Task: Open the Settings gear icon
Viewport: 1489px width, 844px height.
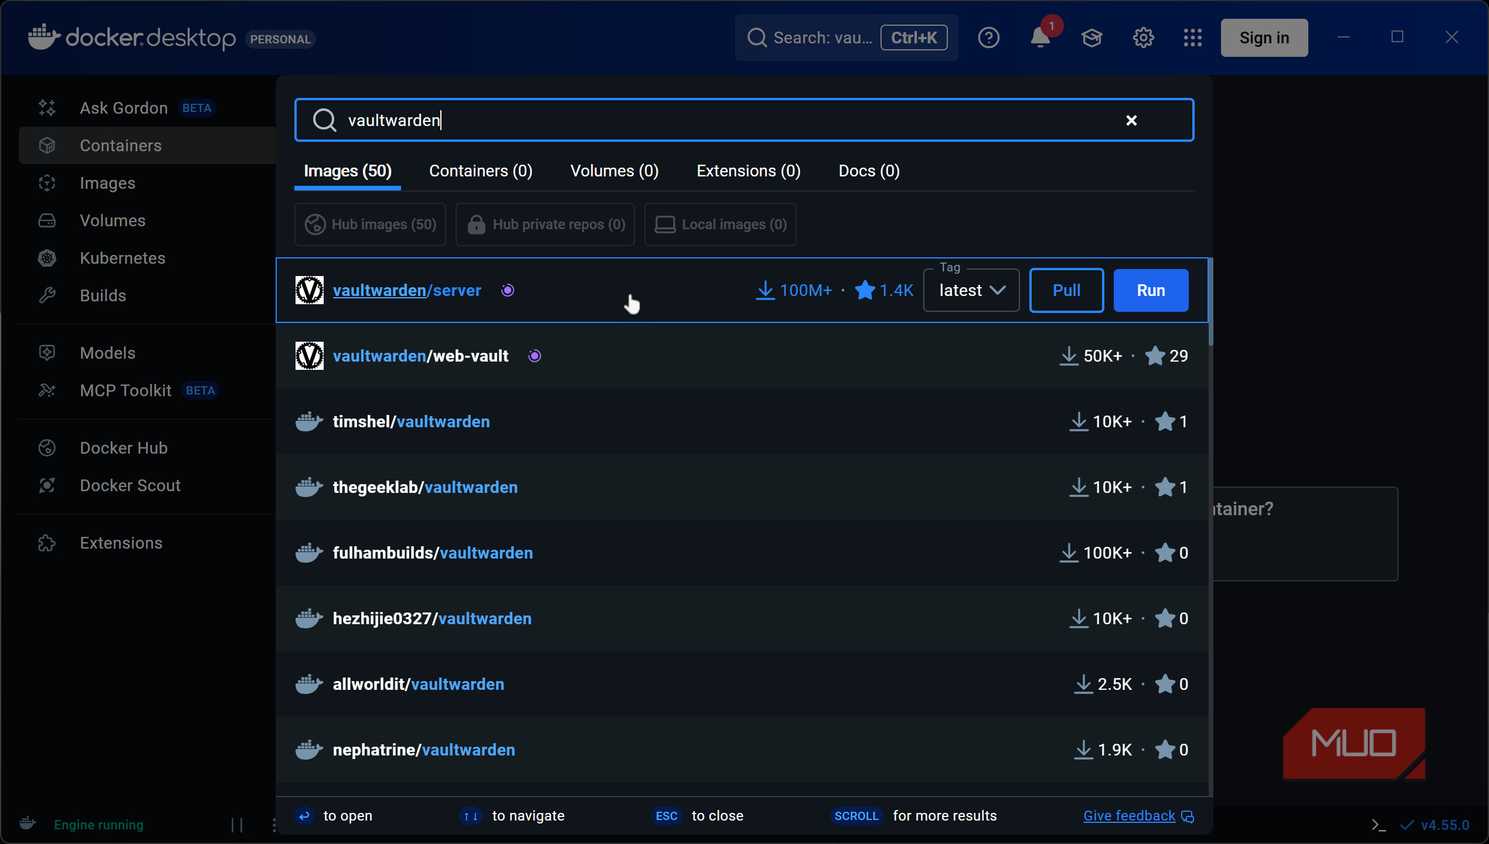Action: (1143, 38)
